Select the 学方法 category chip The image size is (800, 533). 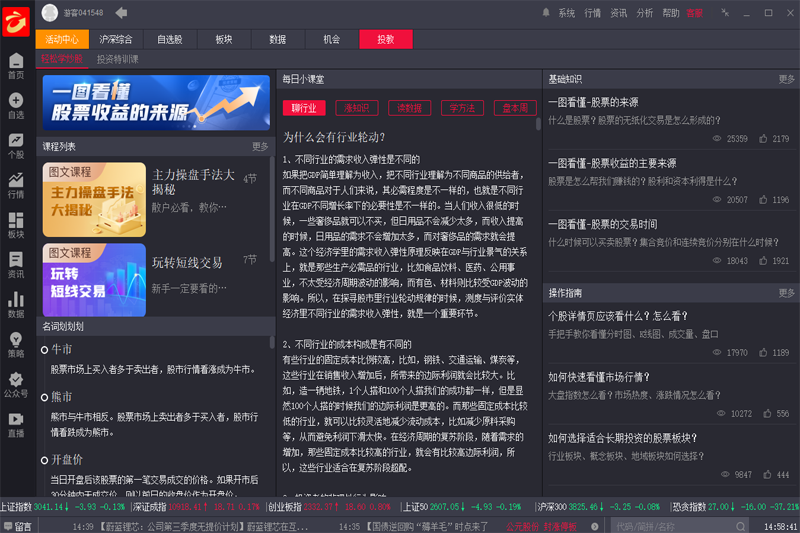462,108
